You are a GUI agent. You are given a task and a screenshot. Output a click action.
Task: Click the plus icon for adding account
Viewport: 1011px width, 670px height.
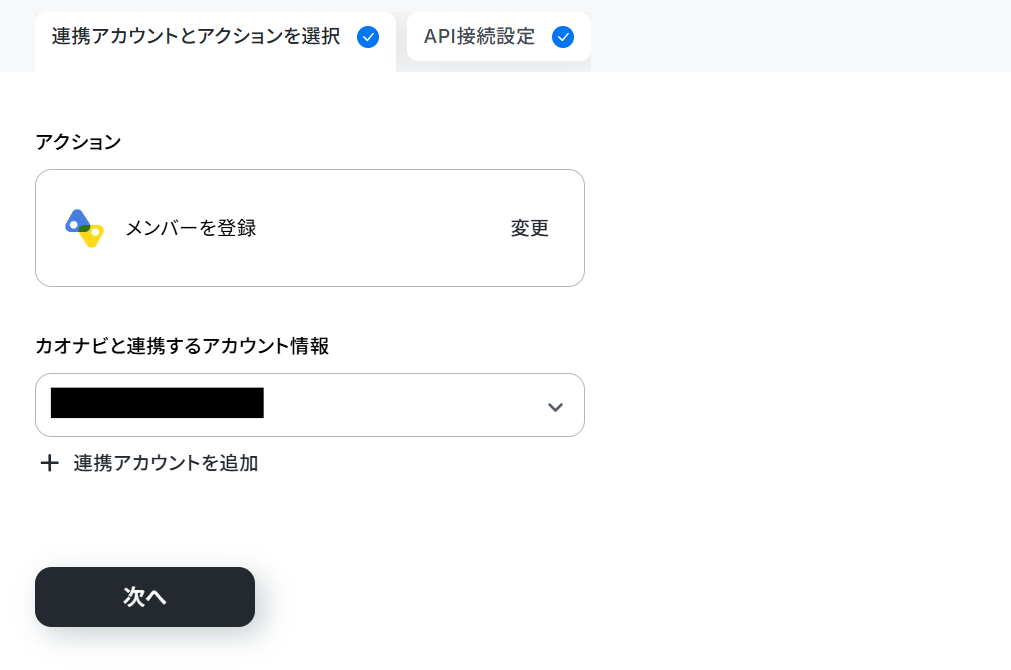(50, 463)
